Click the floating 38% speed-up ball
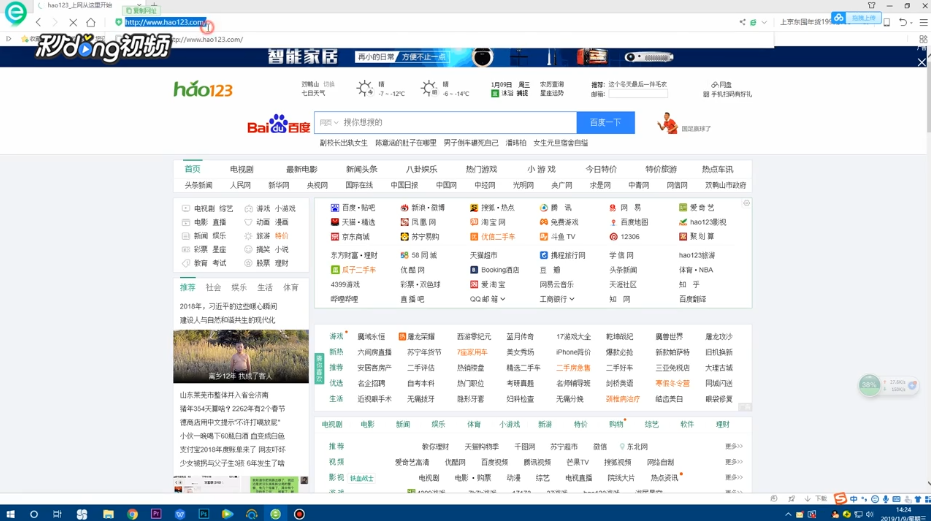 [x=870, y=385]
